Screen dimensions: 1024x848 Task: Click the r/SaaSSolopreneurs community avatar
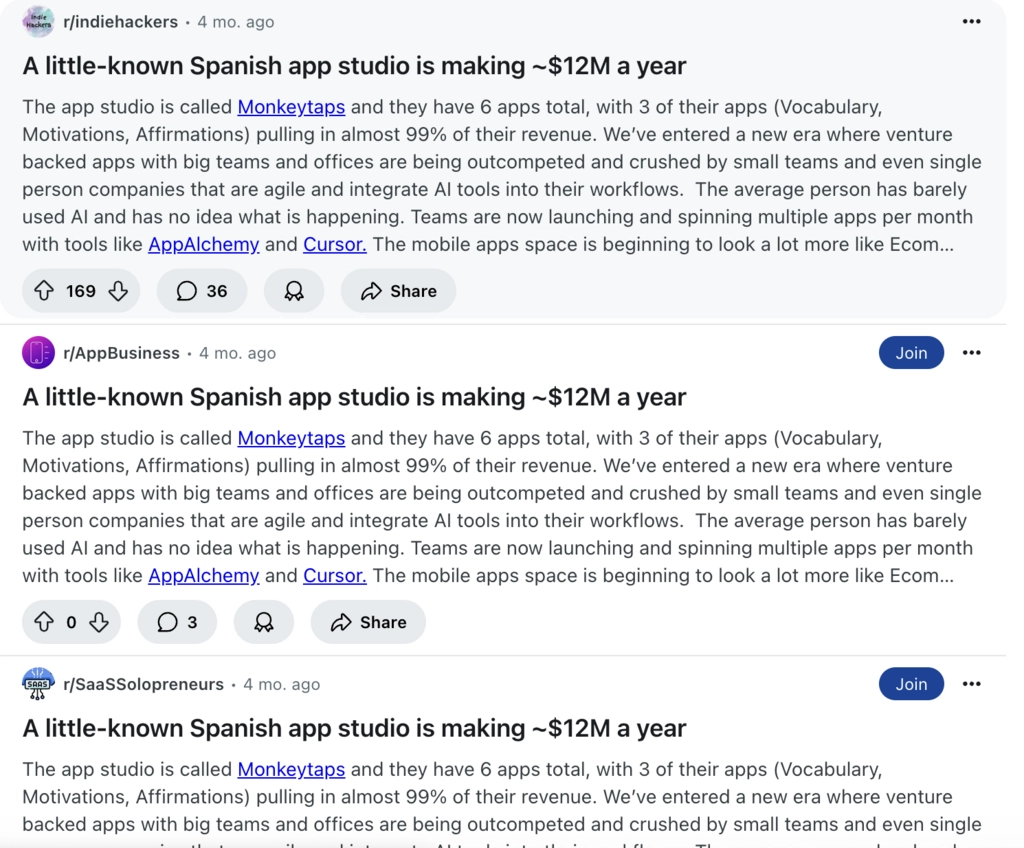38,684
